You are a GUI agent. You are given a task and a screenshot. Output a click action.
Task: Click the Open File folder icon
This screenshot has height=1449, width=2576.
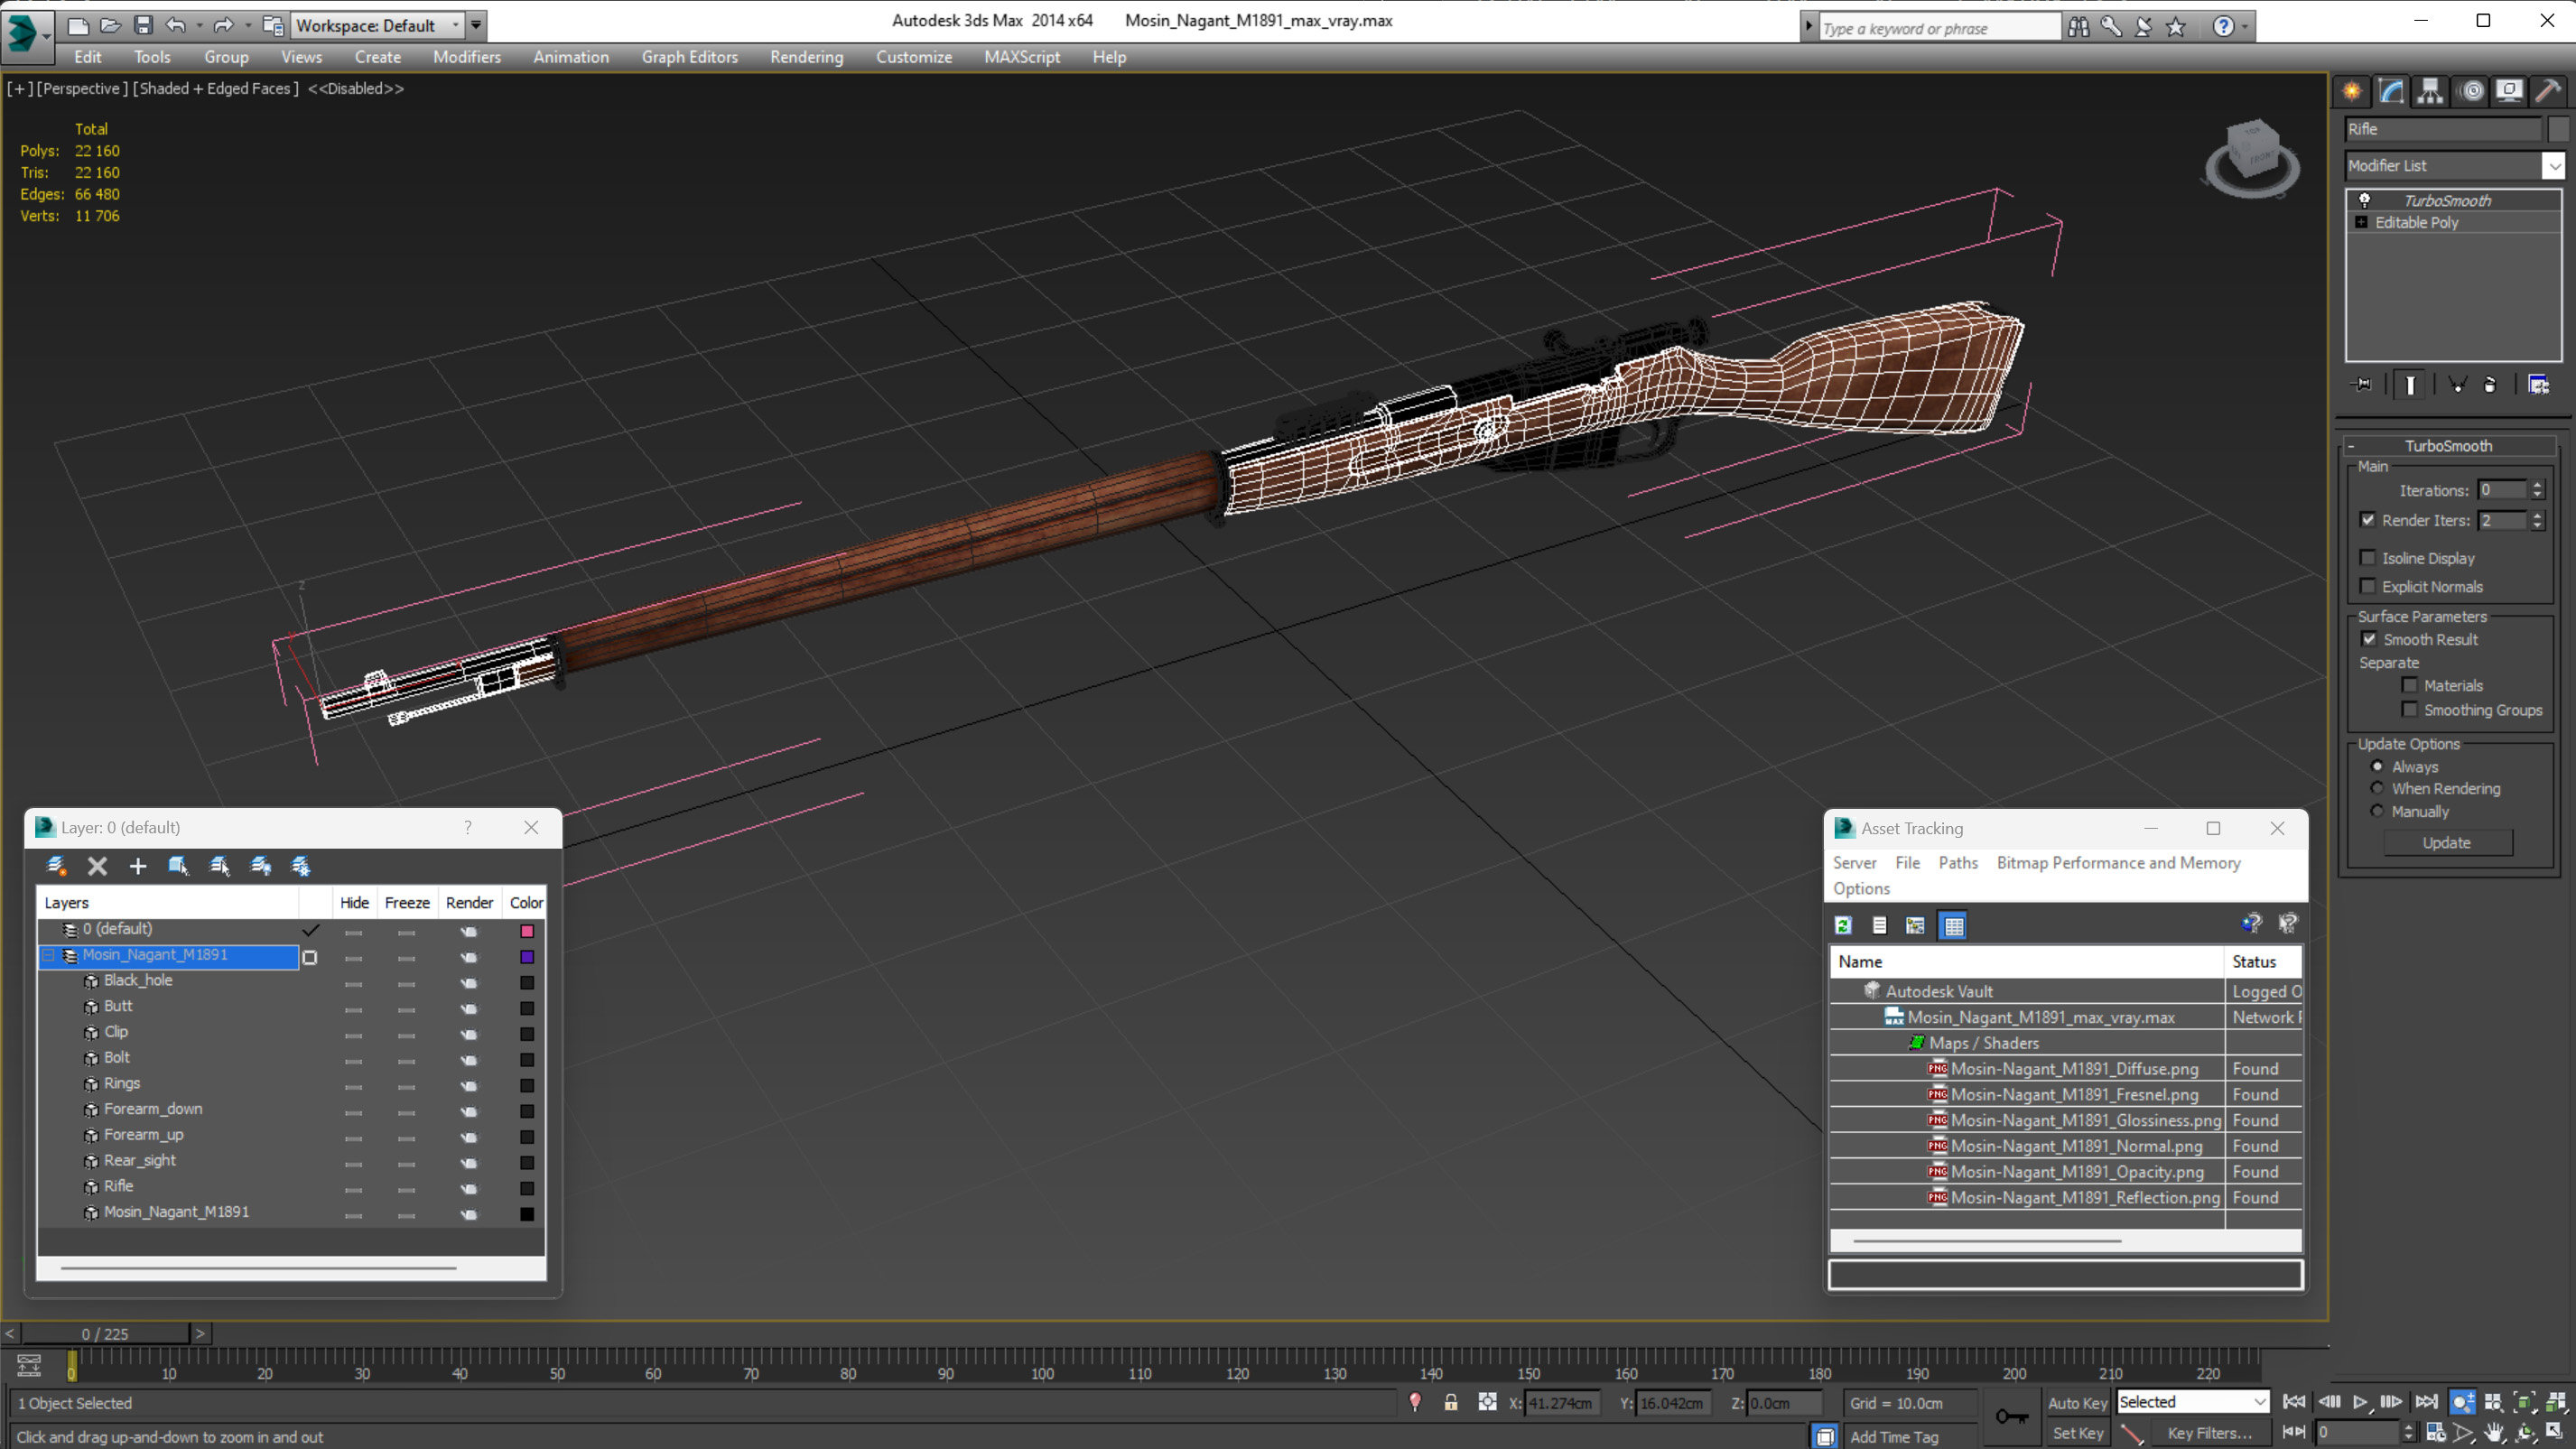pyautogui.click(x=111, y=25)
